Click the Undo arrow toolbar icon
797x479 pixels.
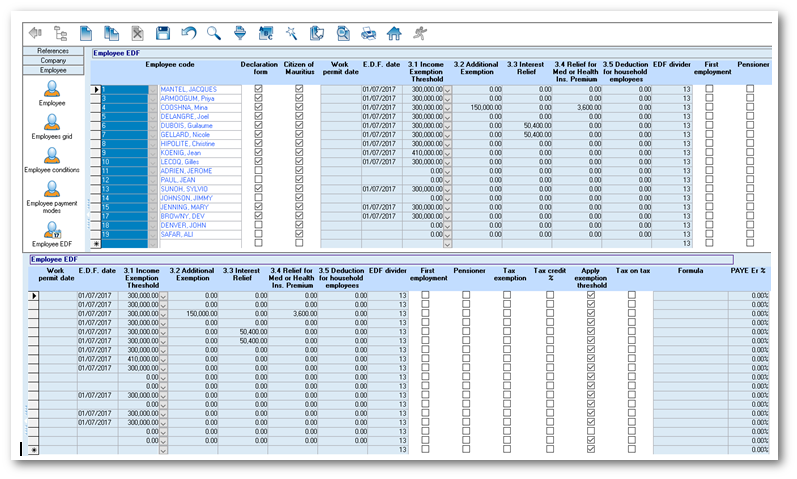pyautogui.click(x=189, y=33)
